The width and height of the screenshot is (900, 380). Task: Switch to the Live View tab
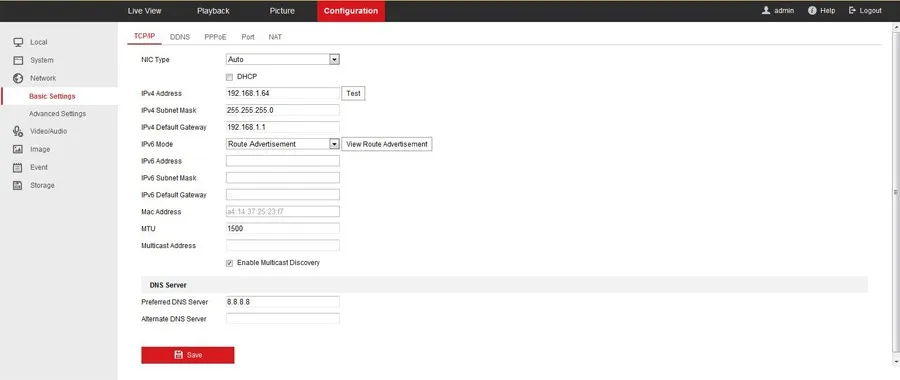coord(145,11)
